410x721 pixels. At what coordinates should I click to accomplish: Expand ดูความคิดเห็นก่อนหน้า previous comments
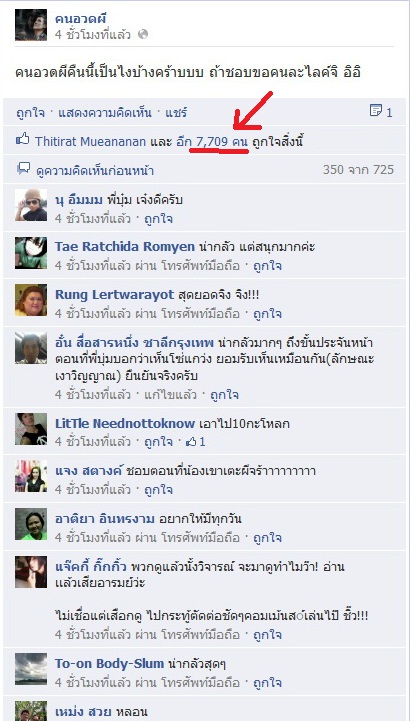coord(95,171)
